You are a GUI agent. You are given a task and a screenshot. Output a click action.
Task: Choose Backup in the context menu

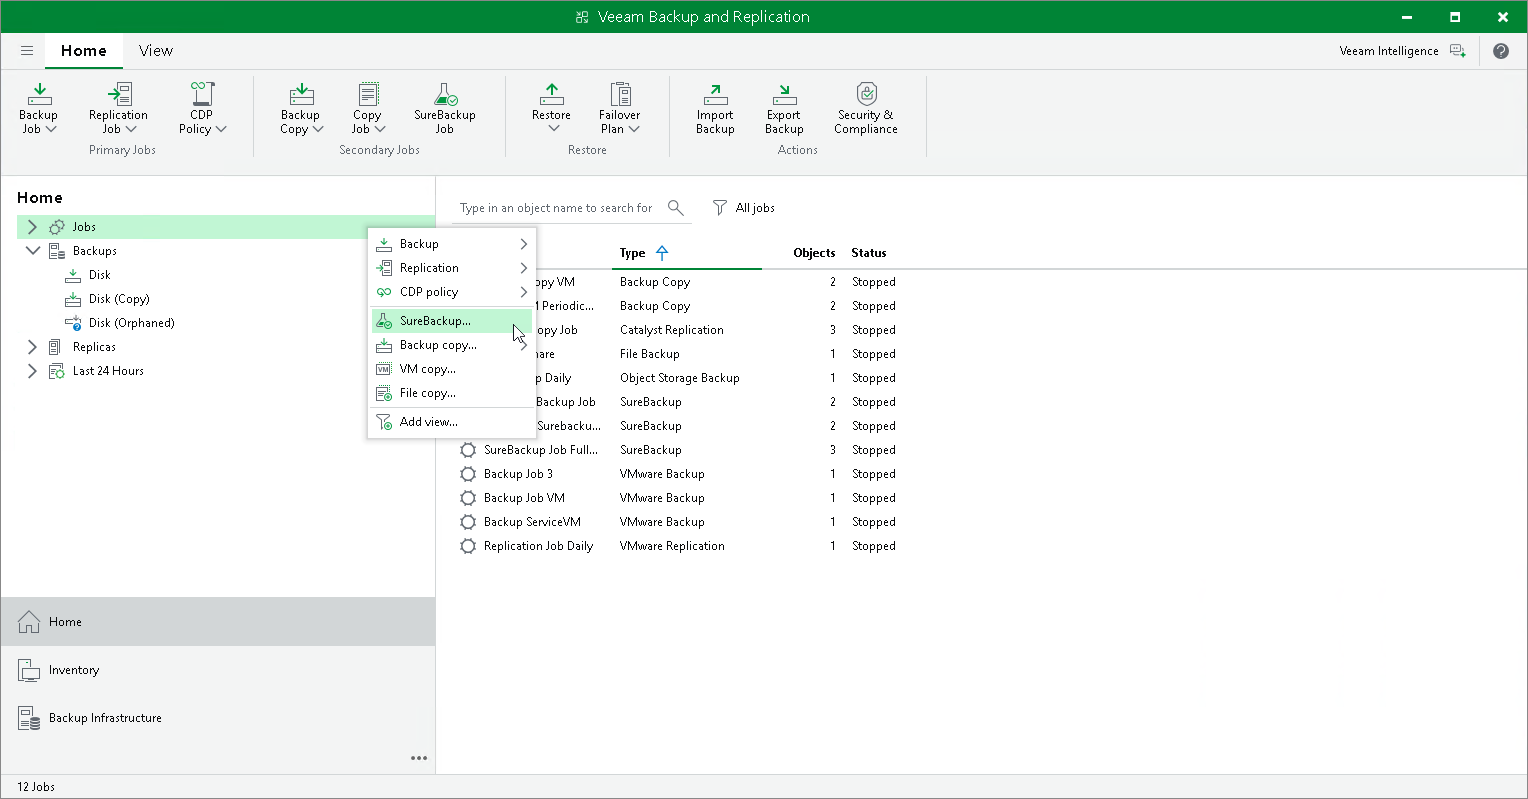pyautogui.click(x=452, y=244)
